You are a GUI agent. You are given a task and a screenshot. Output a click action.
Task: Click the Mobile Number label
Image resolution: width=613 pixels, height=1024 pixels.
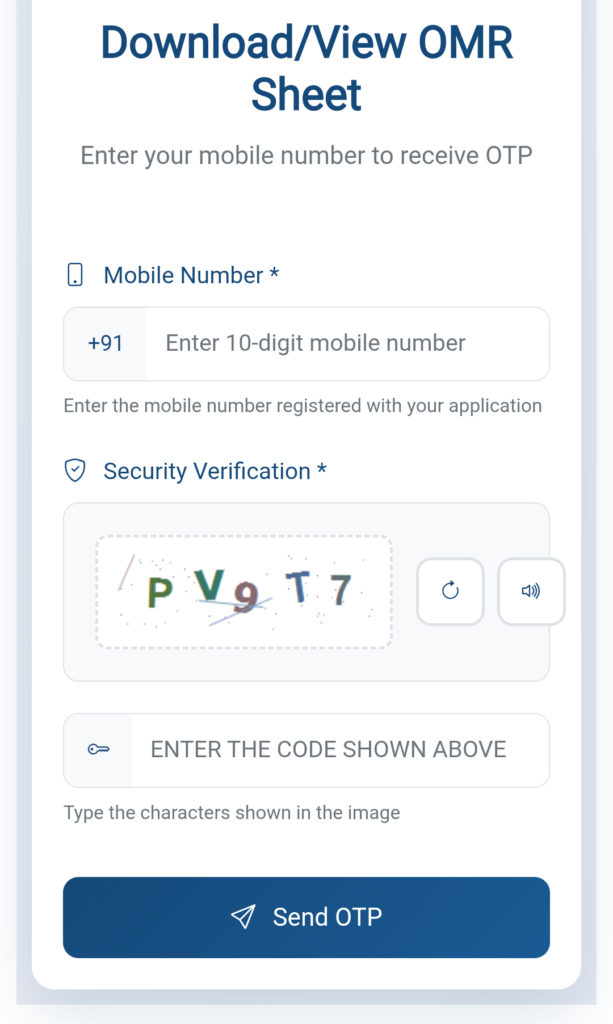183,275
